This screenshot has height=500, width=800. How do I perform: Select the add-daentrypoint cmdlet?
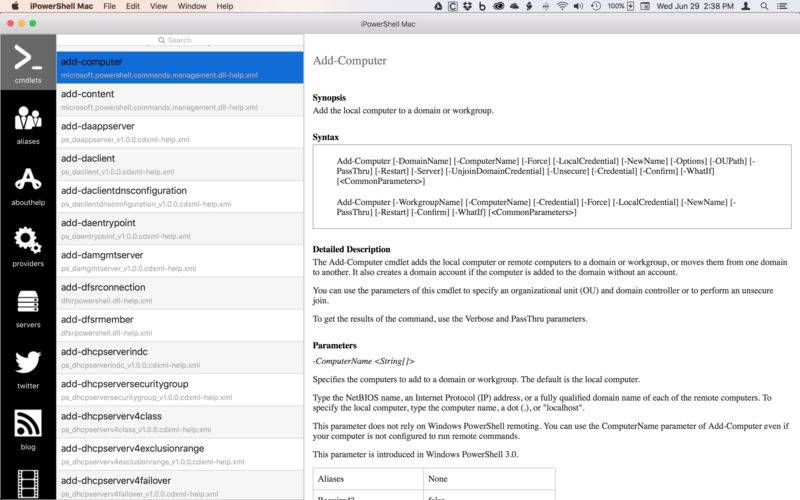point(180,228)
